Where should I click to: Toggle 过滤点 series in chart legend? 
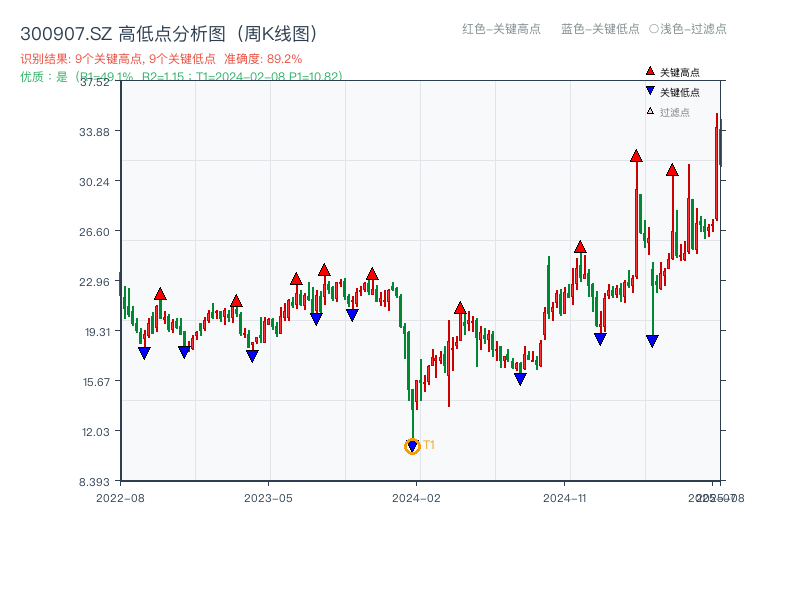click(668, 112)
